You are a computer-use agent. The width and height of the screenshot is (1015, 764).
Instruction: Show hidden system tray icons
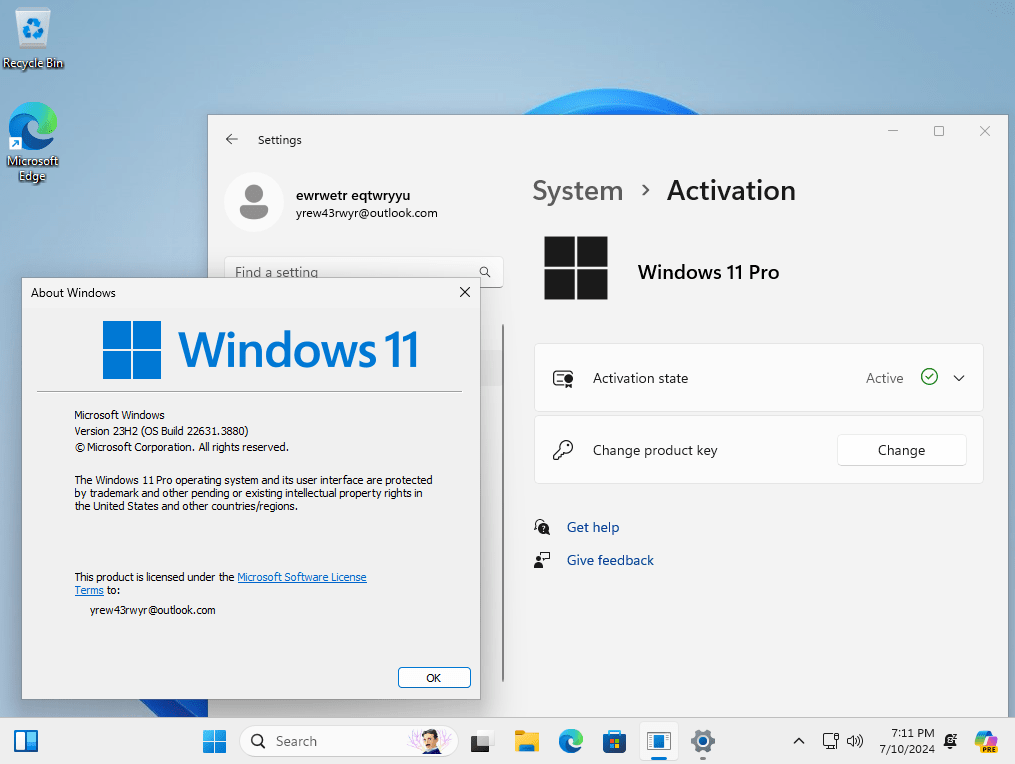click(x=798, y=741)
